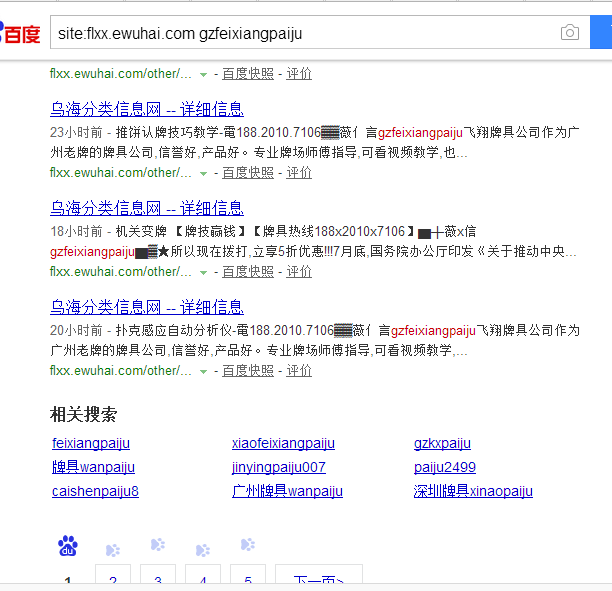Click the green URL of the 18小时前 result
The height and width of the screenshot is (591, 612).
pos(121,272)
